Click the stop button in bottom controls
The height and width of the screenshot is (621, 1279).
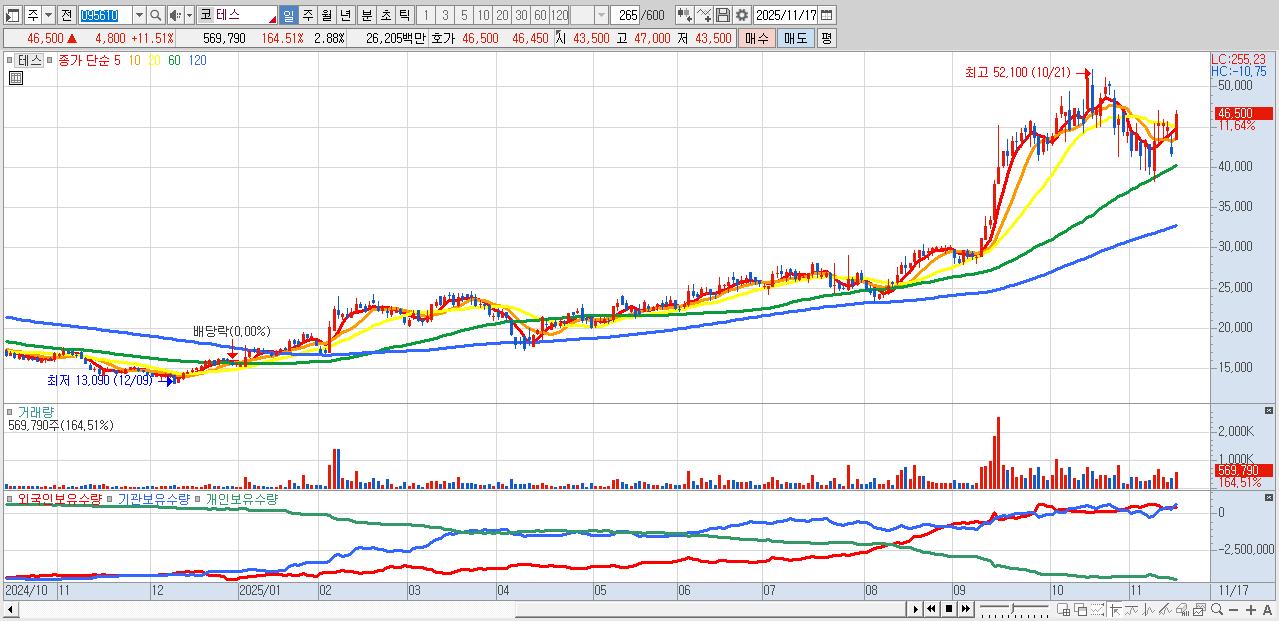coord(949,609)
